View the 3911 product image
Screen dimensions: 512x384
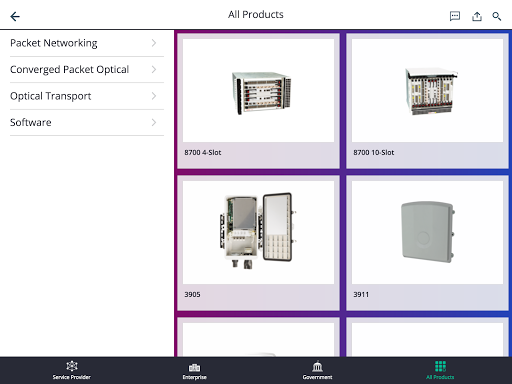click(427, 232)
